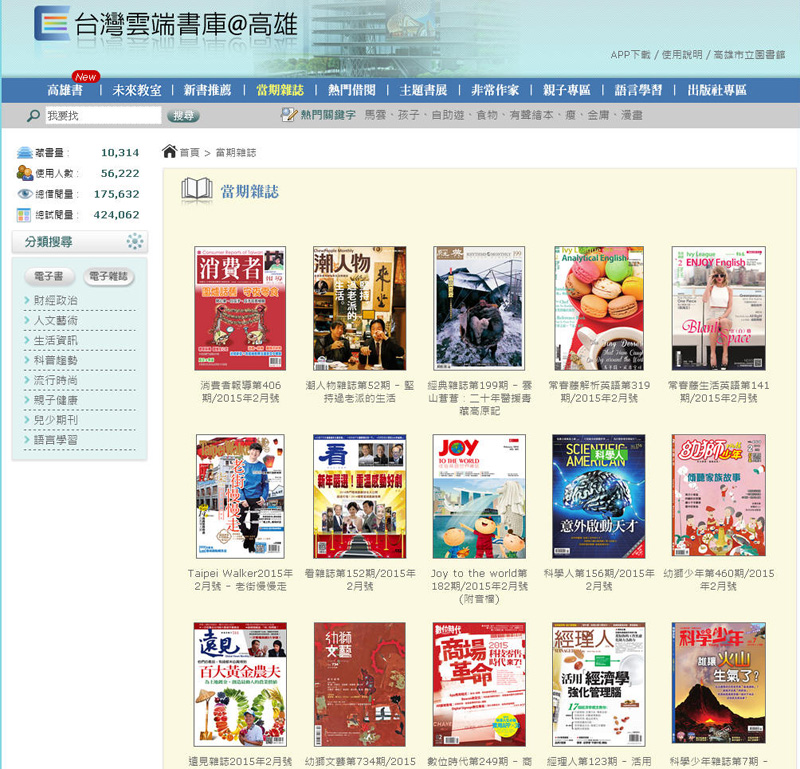Open the 高雄書 menu item

[65, 90]
